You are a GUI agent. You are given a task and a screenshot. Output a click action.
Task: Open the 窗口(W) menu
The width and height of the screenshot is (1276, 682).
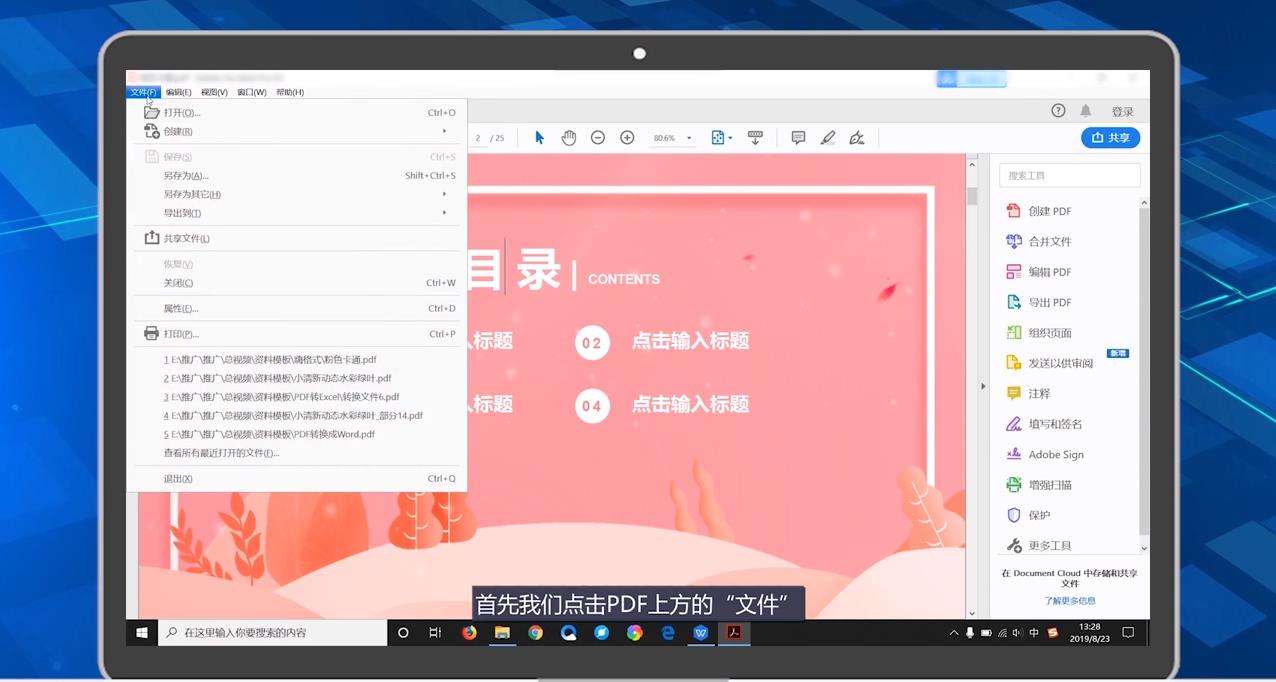tap(252, 92)
